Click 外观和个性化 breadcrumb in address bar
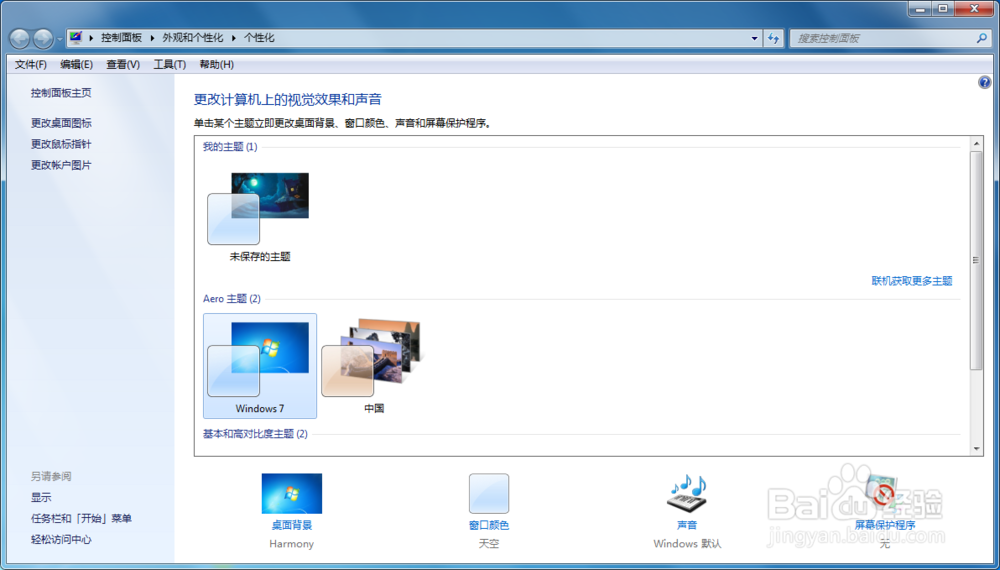The image size is (1000, 570). point(193,38)
